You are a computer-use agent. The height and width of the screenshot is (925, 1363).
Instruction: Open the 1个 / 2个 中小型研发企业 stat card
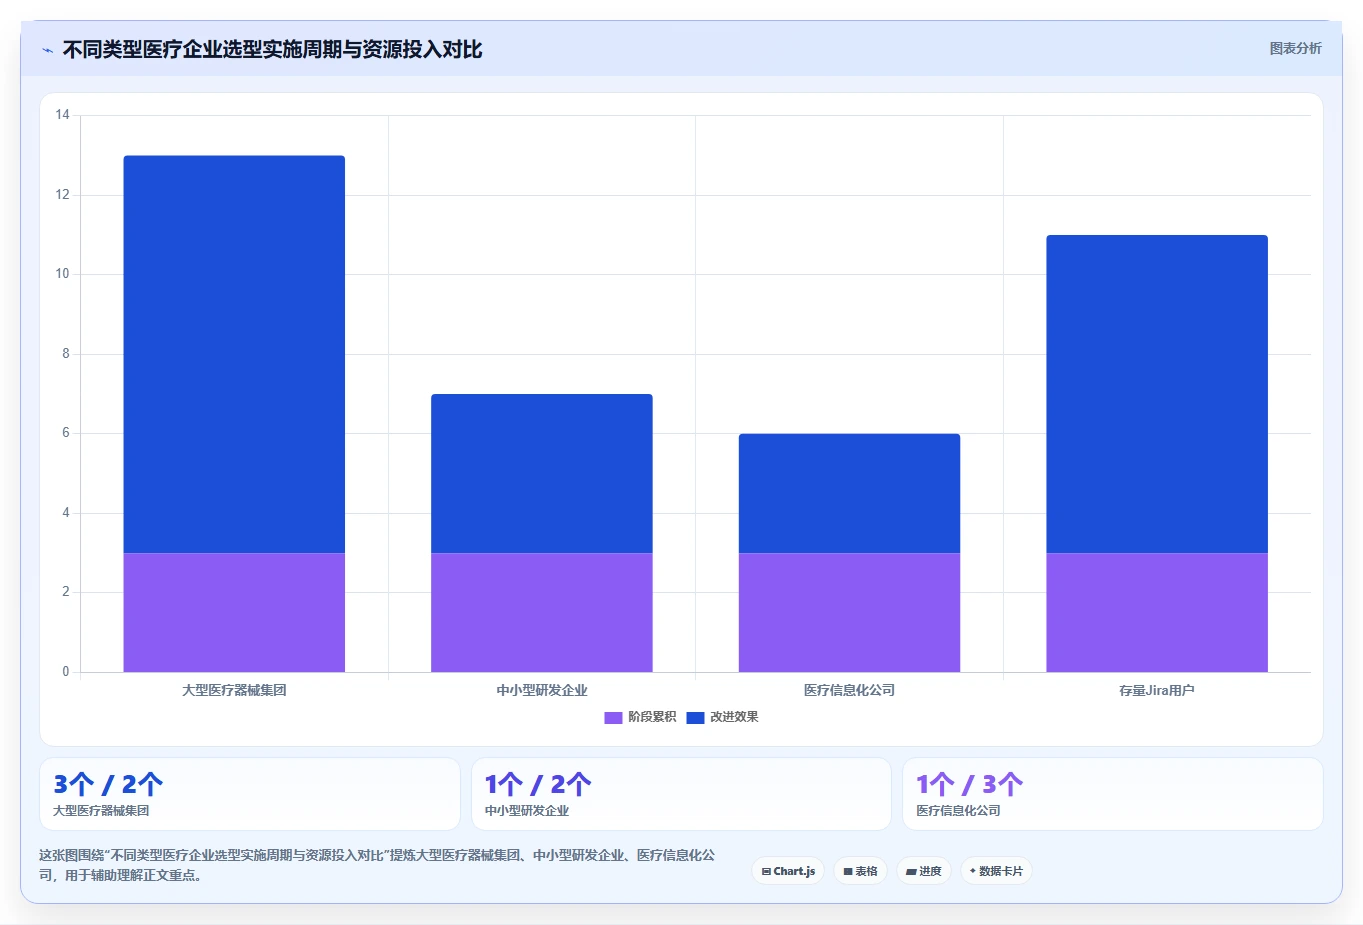681,794
